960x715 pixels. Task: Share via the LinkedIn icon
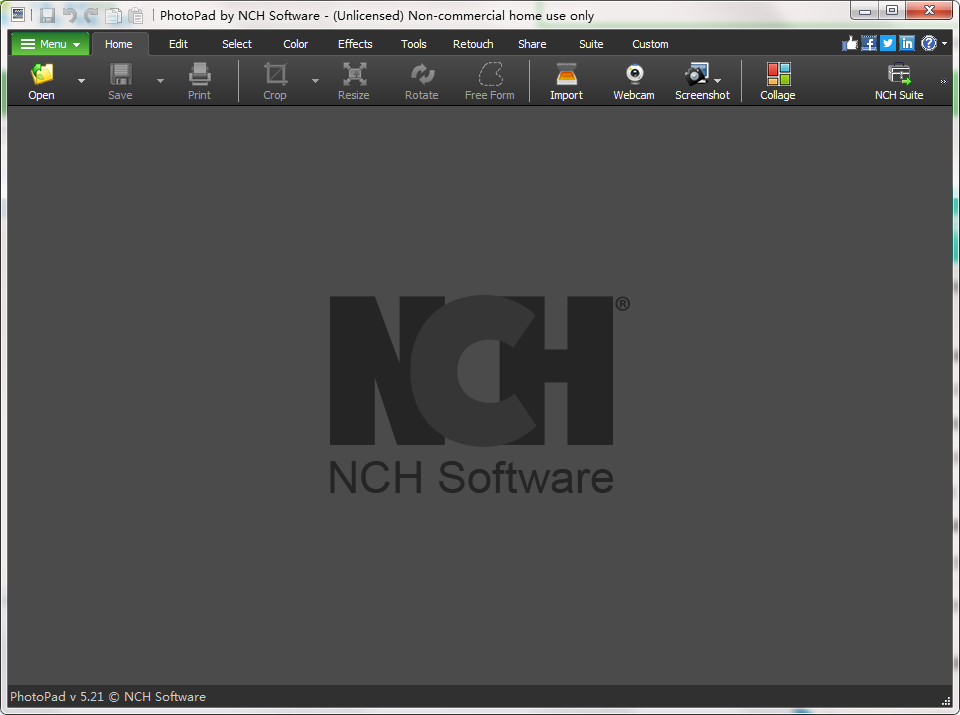907,43
